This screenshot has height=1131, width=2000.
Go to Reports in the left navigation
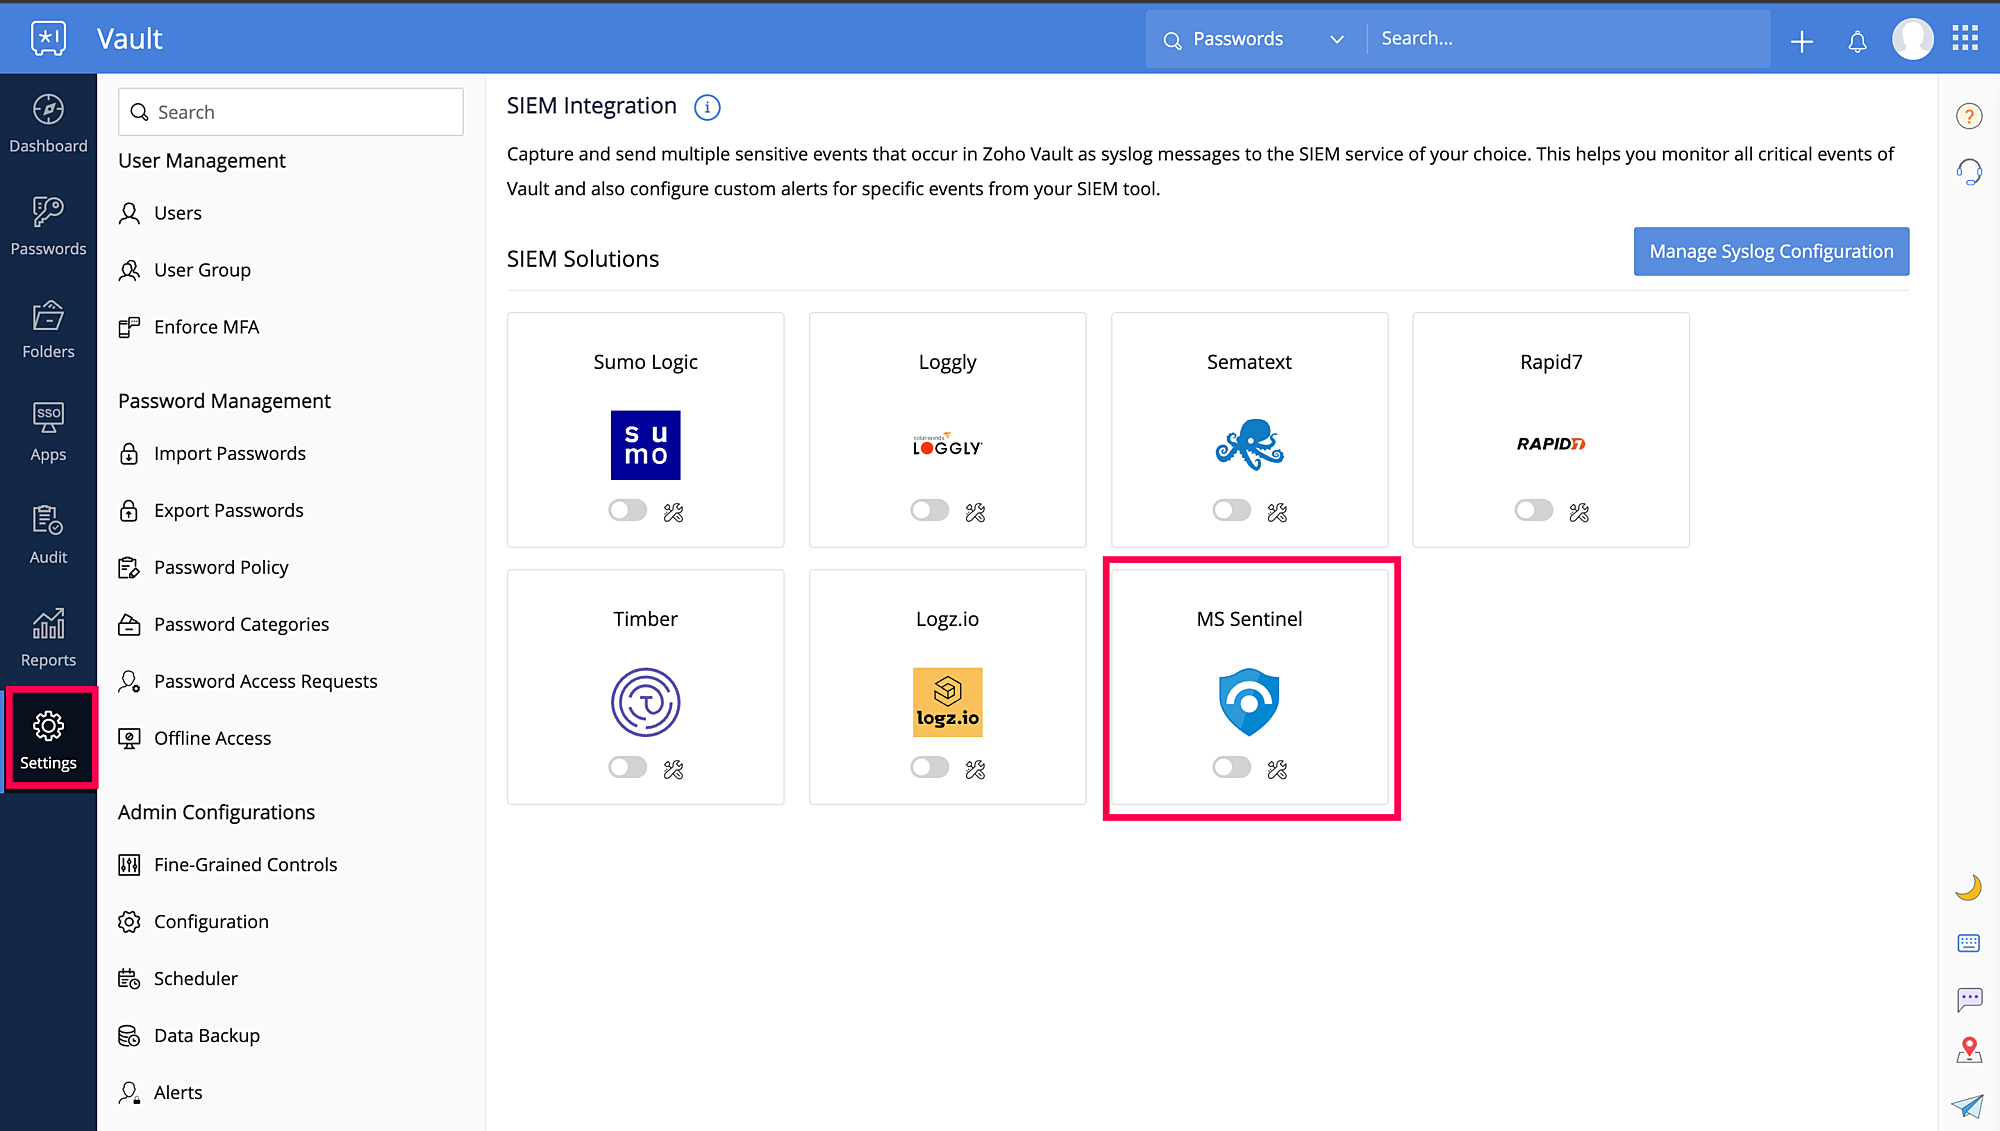tap(48, 638)
